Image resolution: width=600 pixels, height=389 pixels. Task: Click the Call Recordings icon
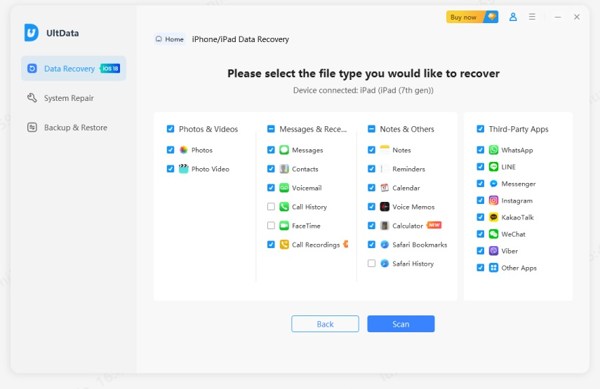pos(284,244)
